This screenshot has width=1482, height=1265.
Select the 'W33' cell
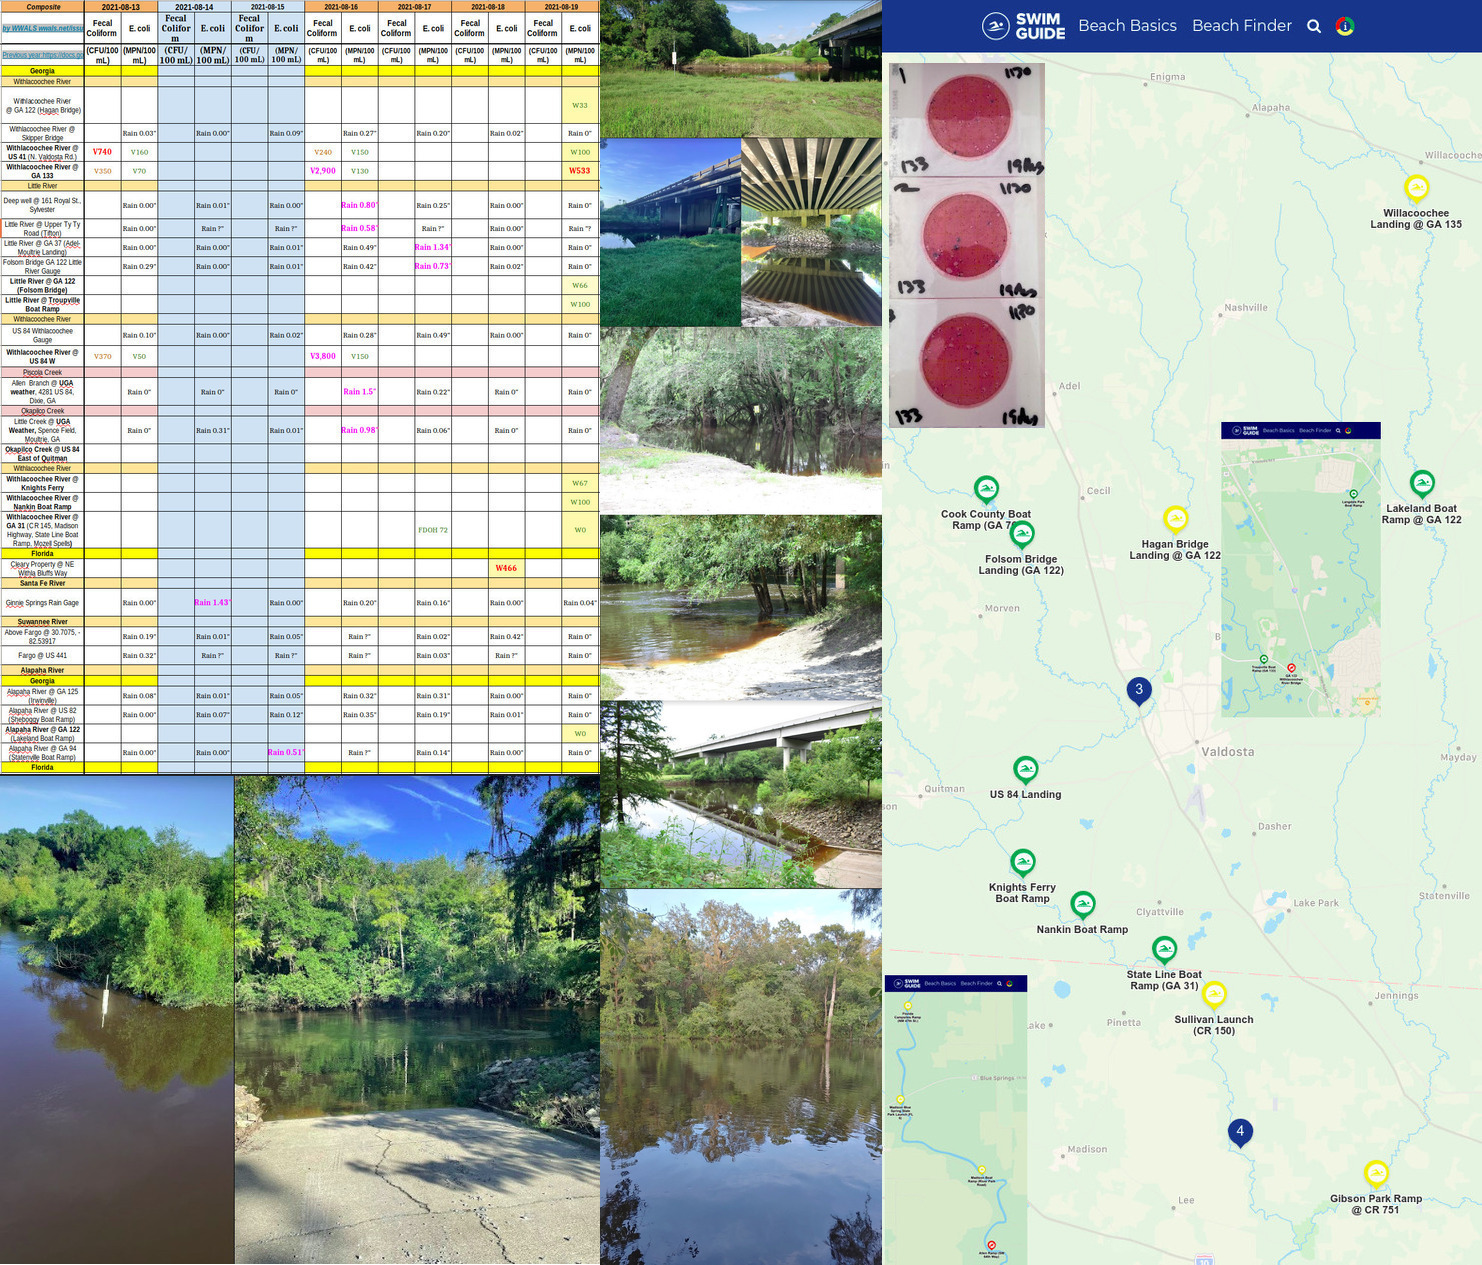coord(580,105)
